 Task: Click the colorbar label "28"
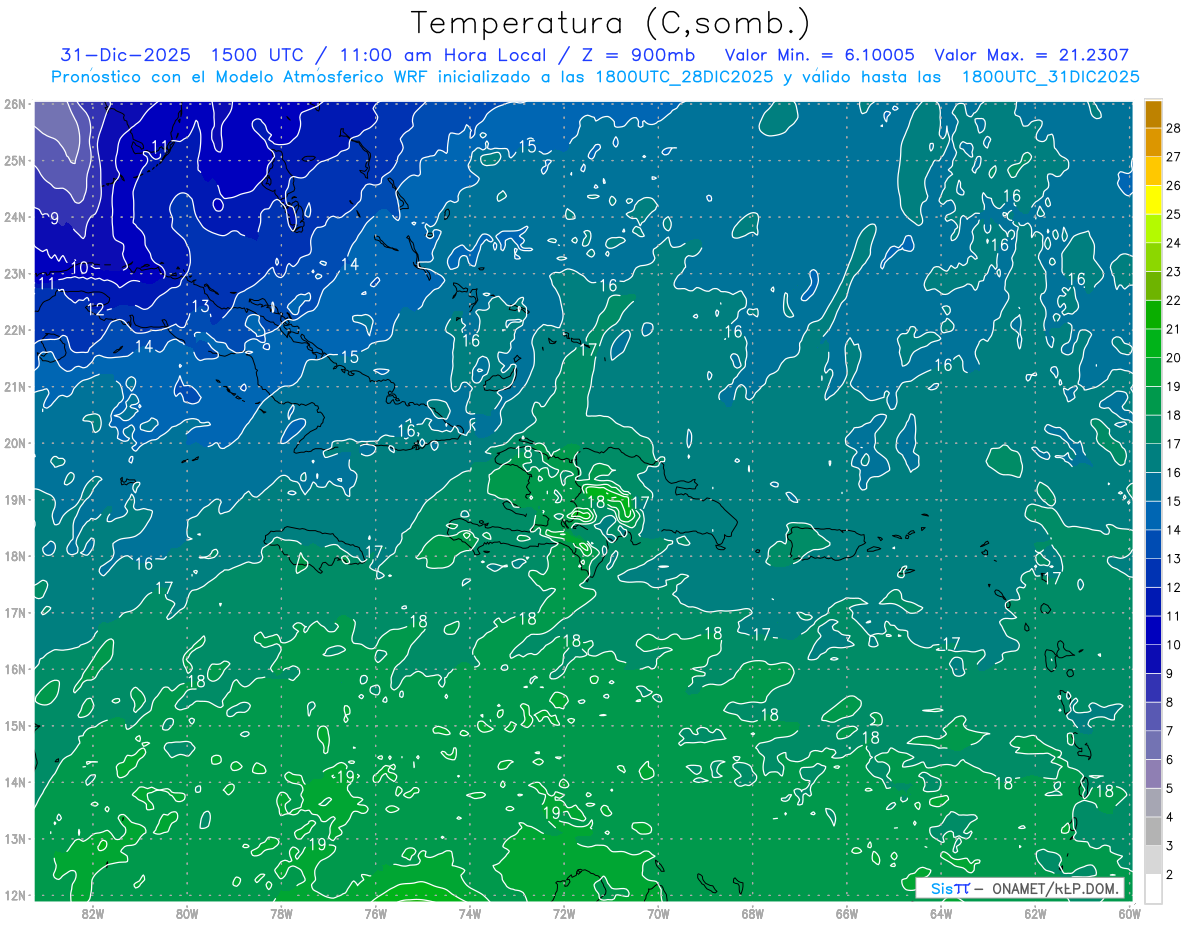(x=1173, y=128)
